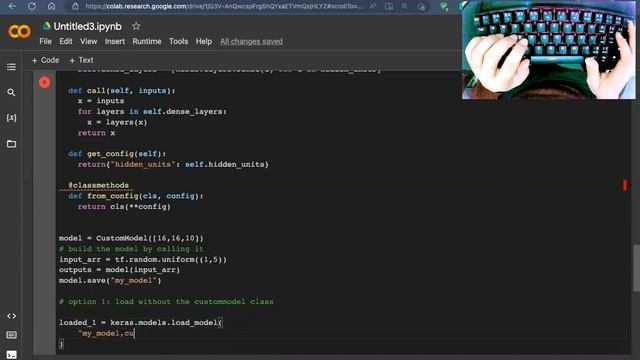Click the 'option 1: load without' comment

click(x=166, y=302)
